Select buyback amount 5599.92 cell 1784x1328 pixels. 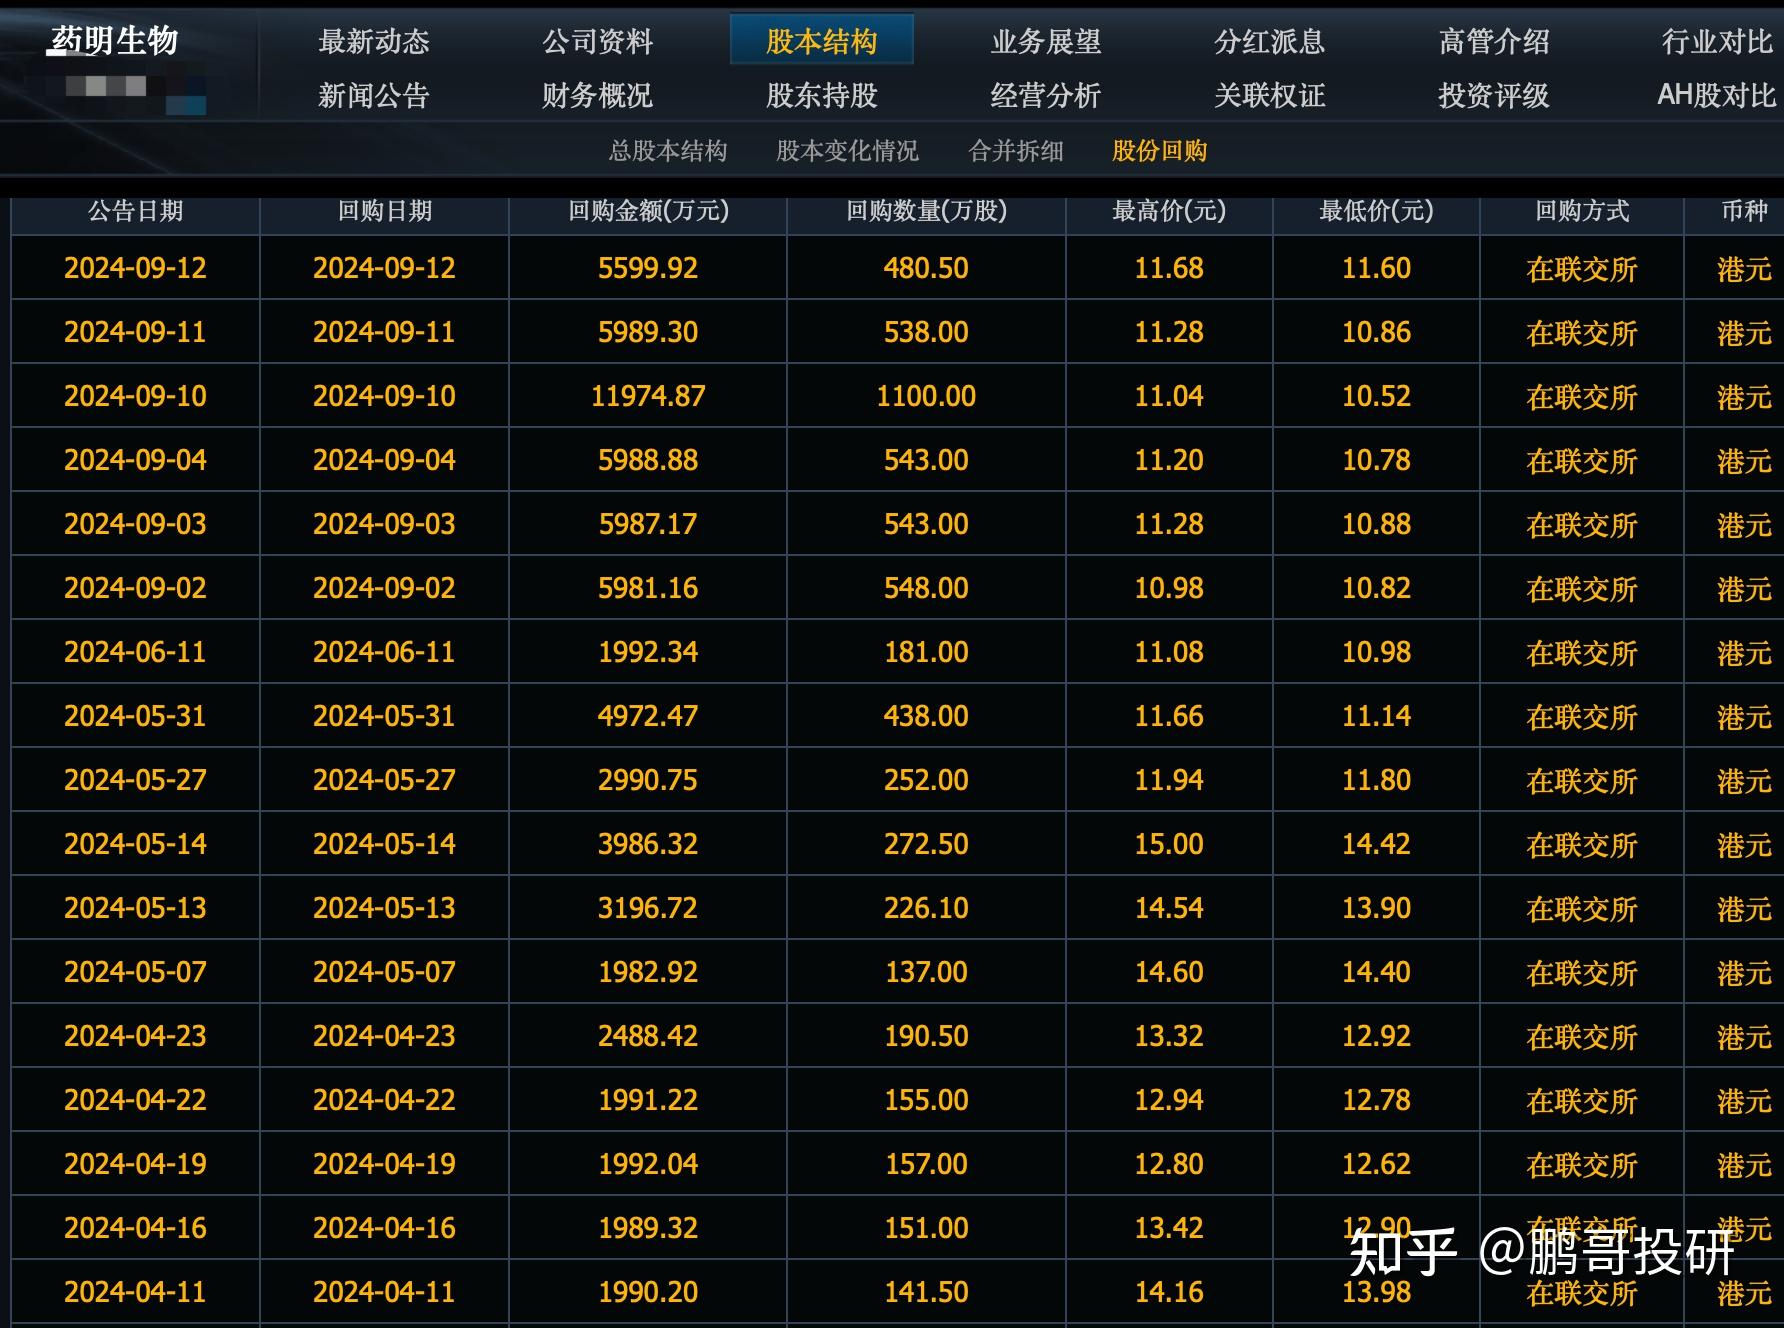click(x=648, y=268)
